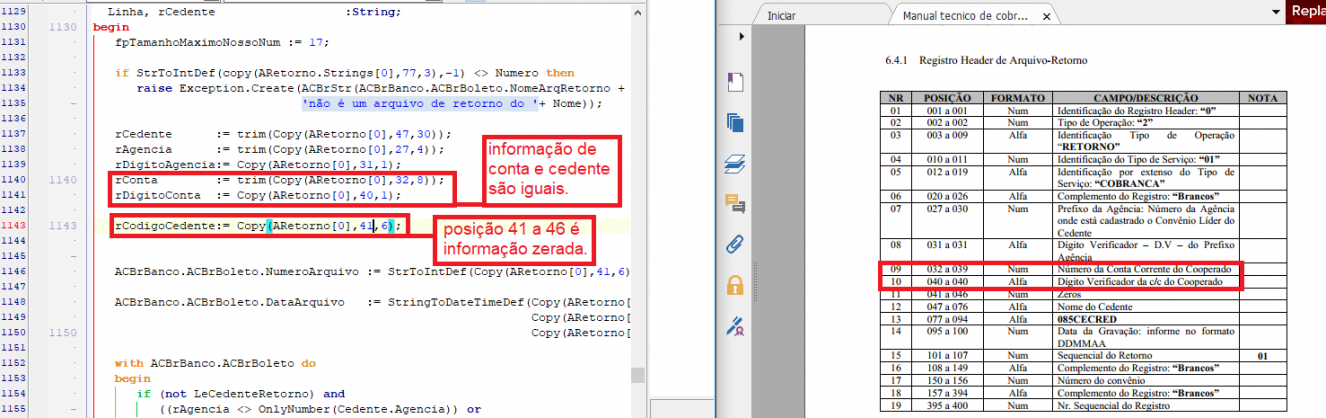Open the Bookmarks panel in PDF sidebar
1326x418 pixels.
734,81
